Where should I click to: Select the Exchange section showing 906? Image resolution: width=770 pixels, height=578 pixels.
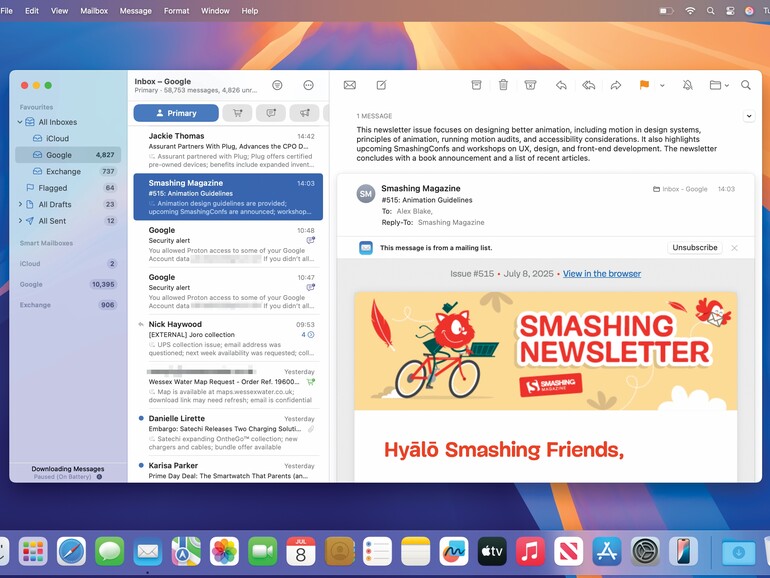click(68, 305)
